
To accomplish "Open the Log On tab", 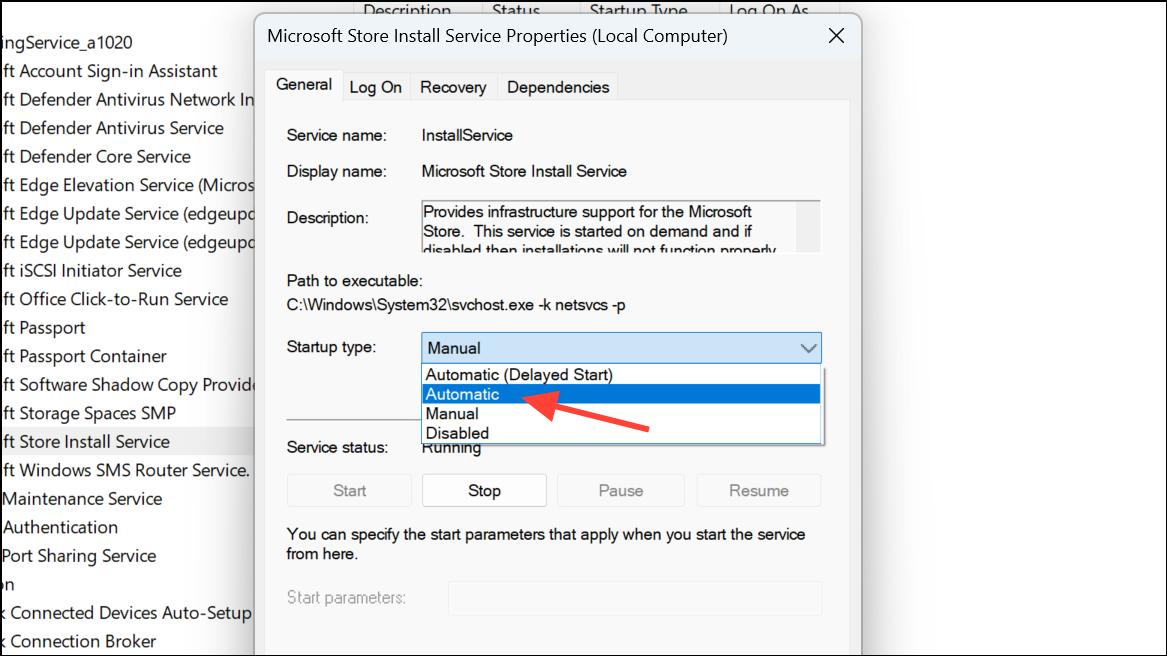I will (x=375, y=87).
